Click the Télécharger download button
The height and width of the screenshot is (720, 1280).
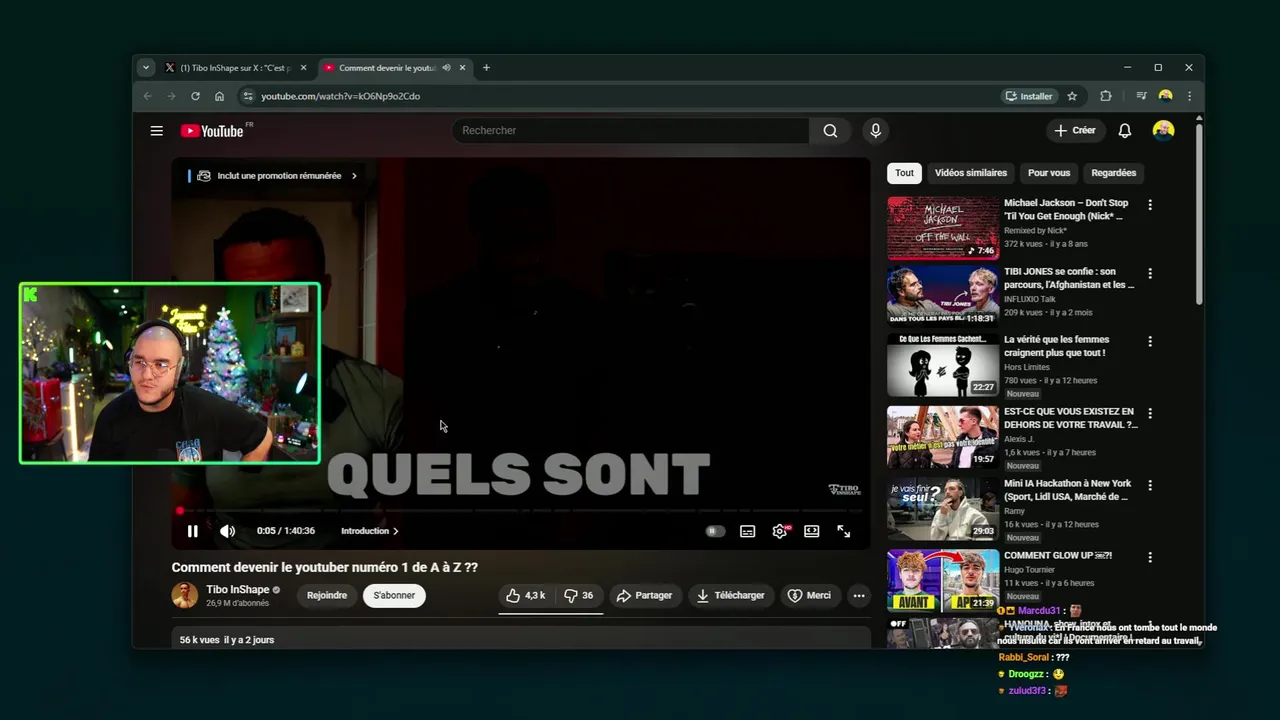(x=730, y=595)
